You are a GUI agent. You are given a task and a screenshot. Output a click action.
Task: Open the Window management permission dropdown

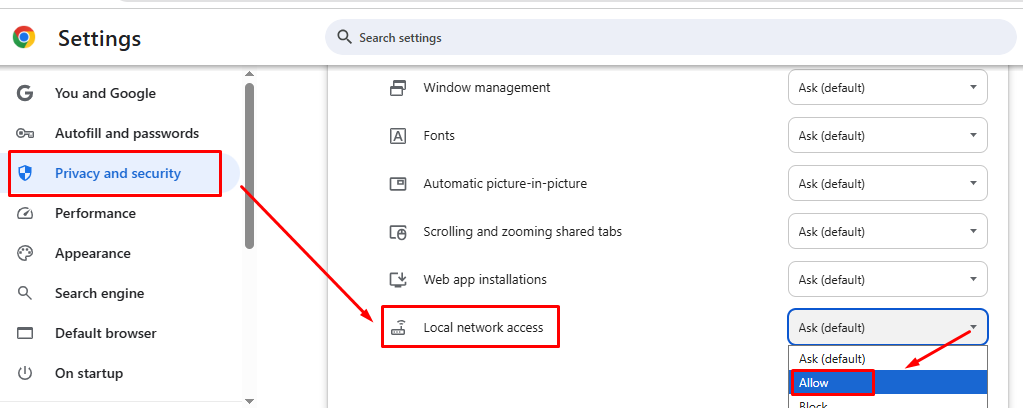(887, 88)
